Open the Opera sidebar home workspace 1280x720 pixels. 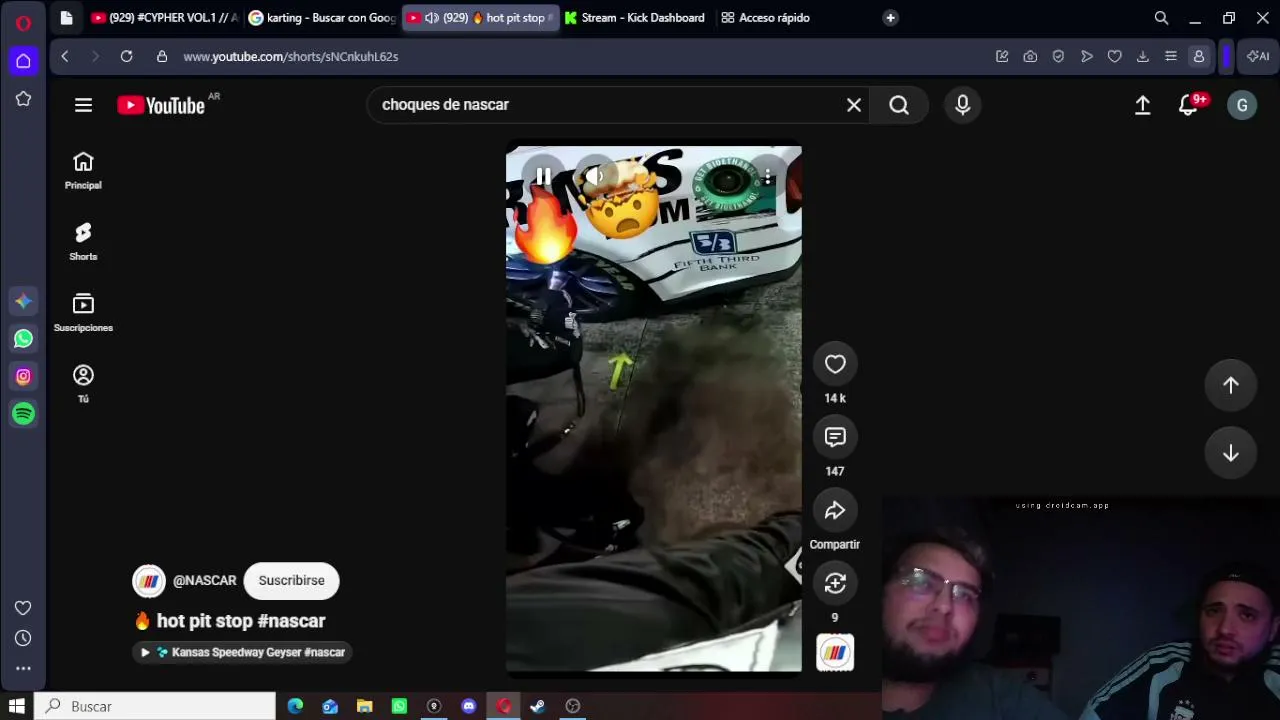tap(23, 61)
